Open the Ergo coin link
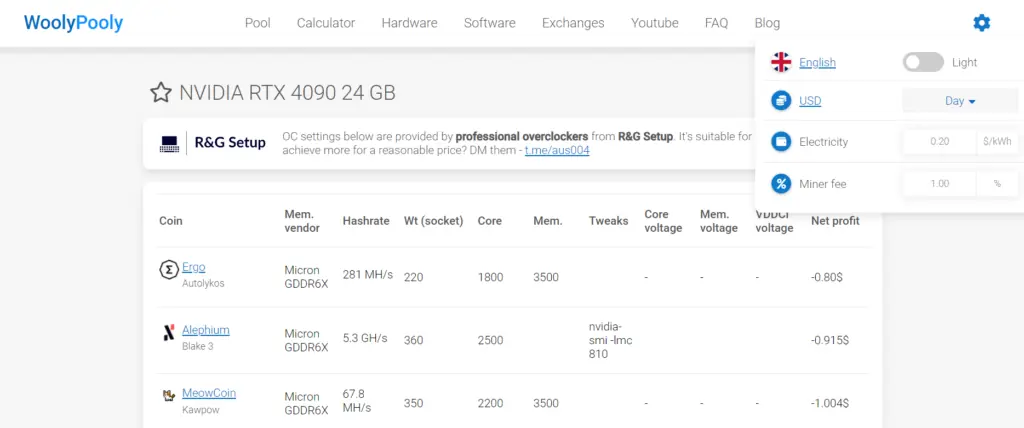Image resolution: width=1024 pixels, height=428 pixels. 194,267
